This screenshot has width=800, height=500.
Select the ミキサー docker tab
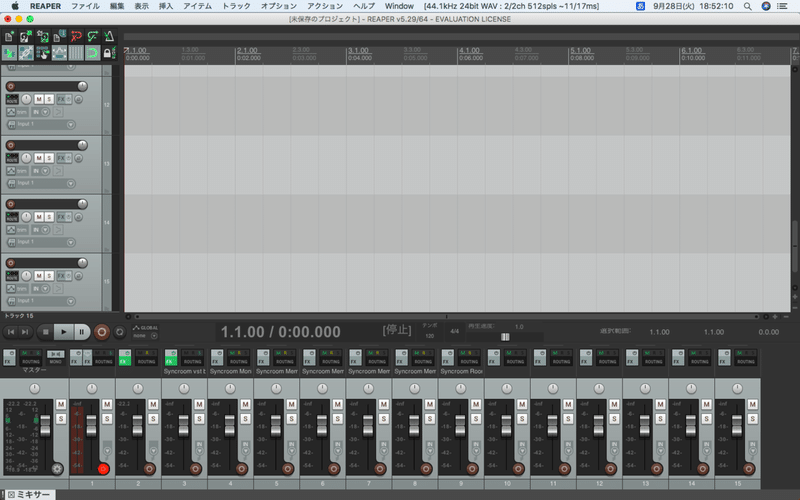point(30,495)
